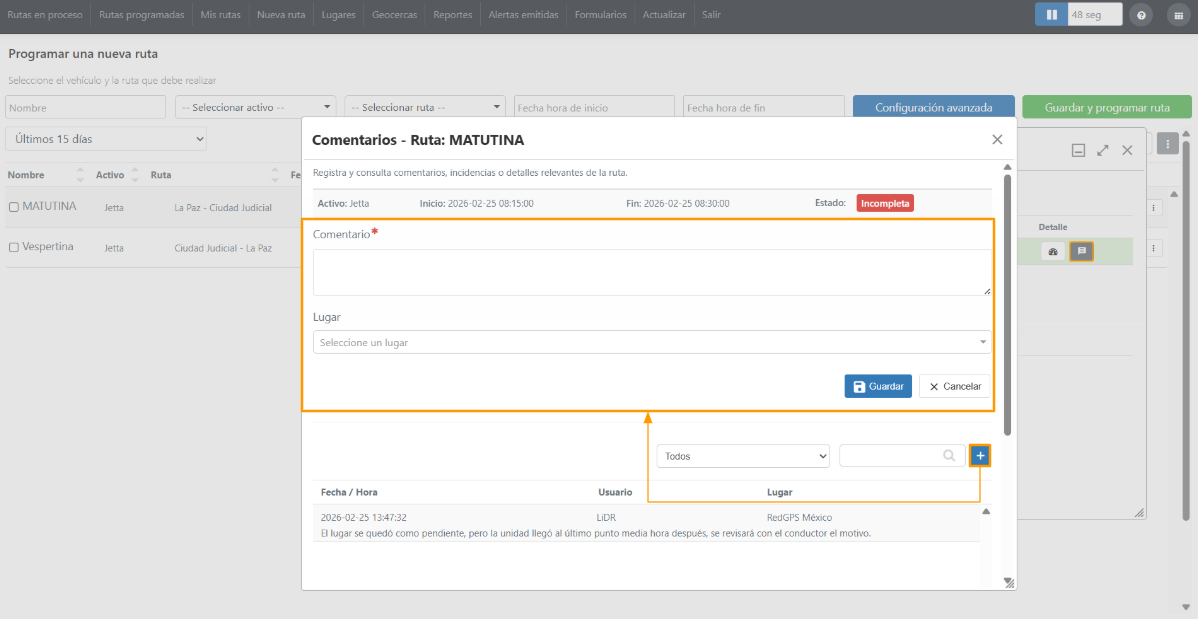Viewport: 1198px width, 619px height.
Task: Open the Seleccione un lugar dropdown
Action: tap(652, 342)
